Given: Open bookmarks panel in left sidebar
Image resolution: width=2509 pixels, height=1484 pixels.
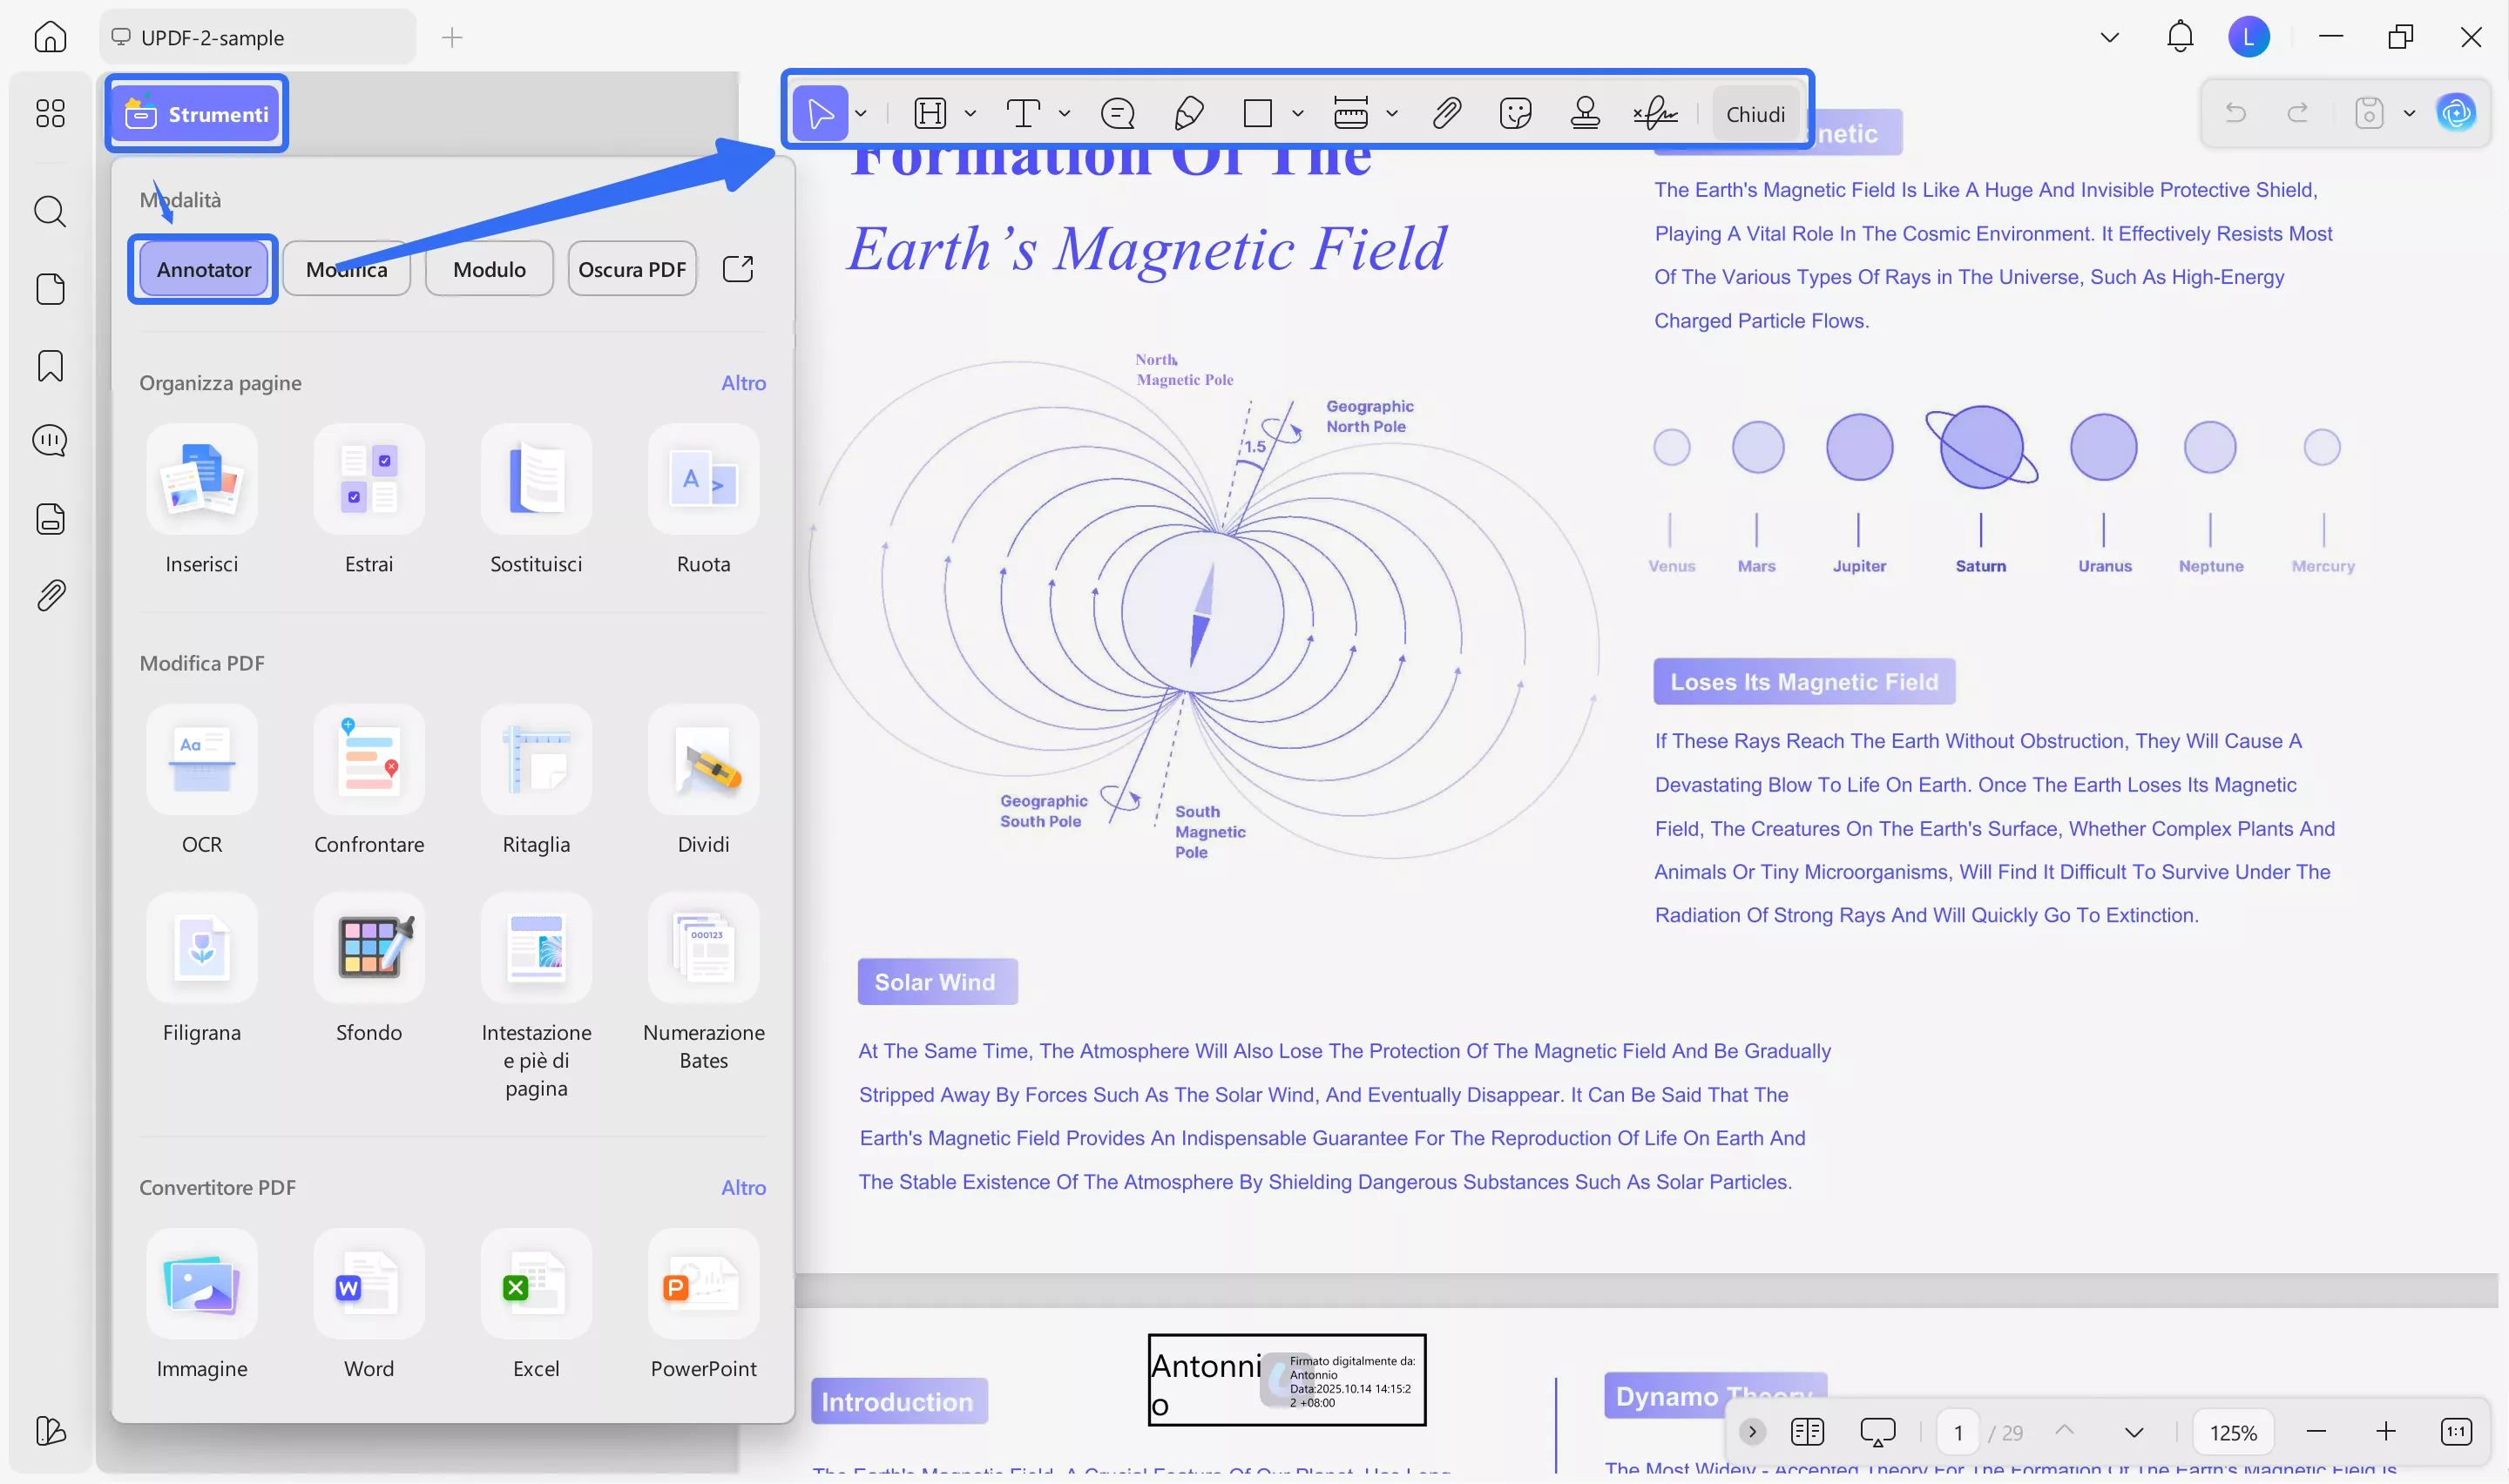Looking at the screenshot, I should pyautogui.click(x=50, y=366).
